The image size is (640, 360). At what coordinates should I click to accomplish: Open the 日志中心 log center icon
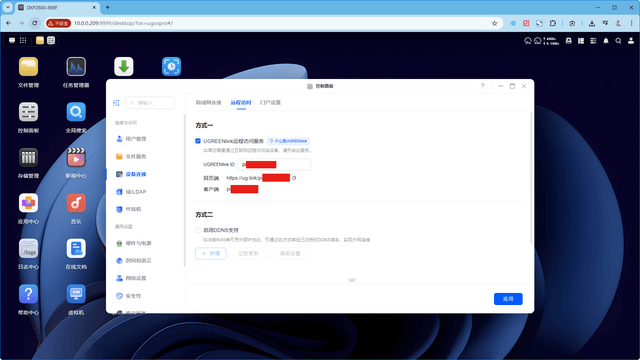coord(28,249)
